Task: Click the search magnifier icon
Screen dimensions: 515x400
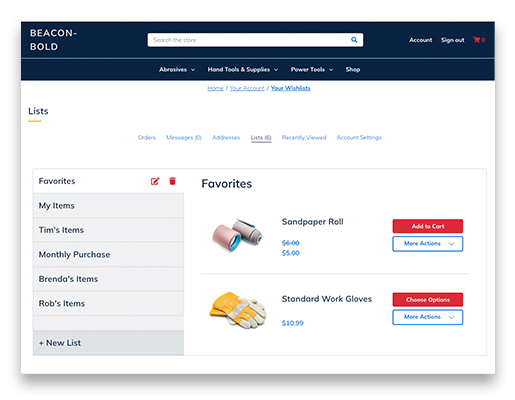Action: click(354, 40)
